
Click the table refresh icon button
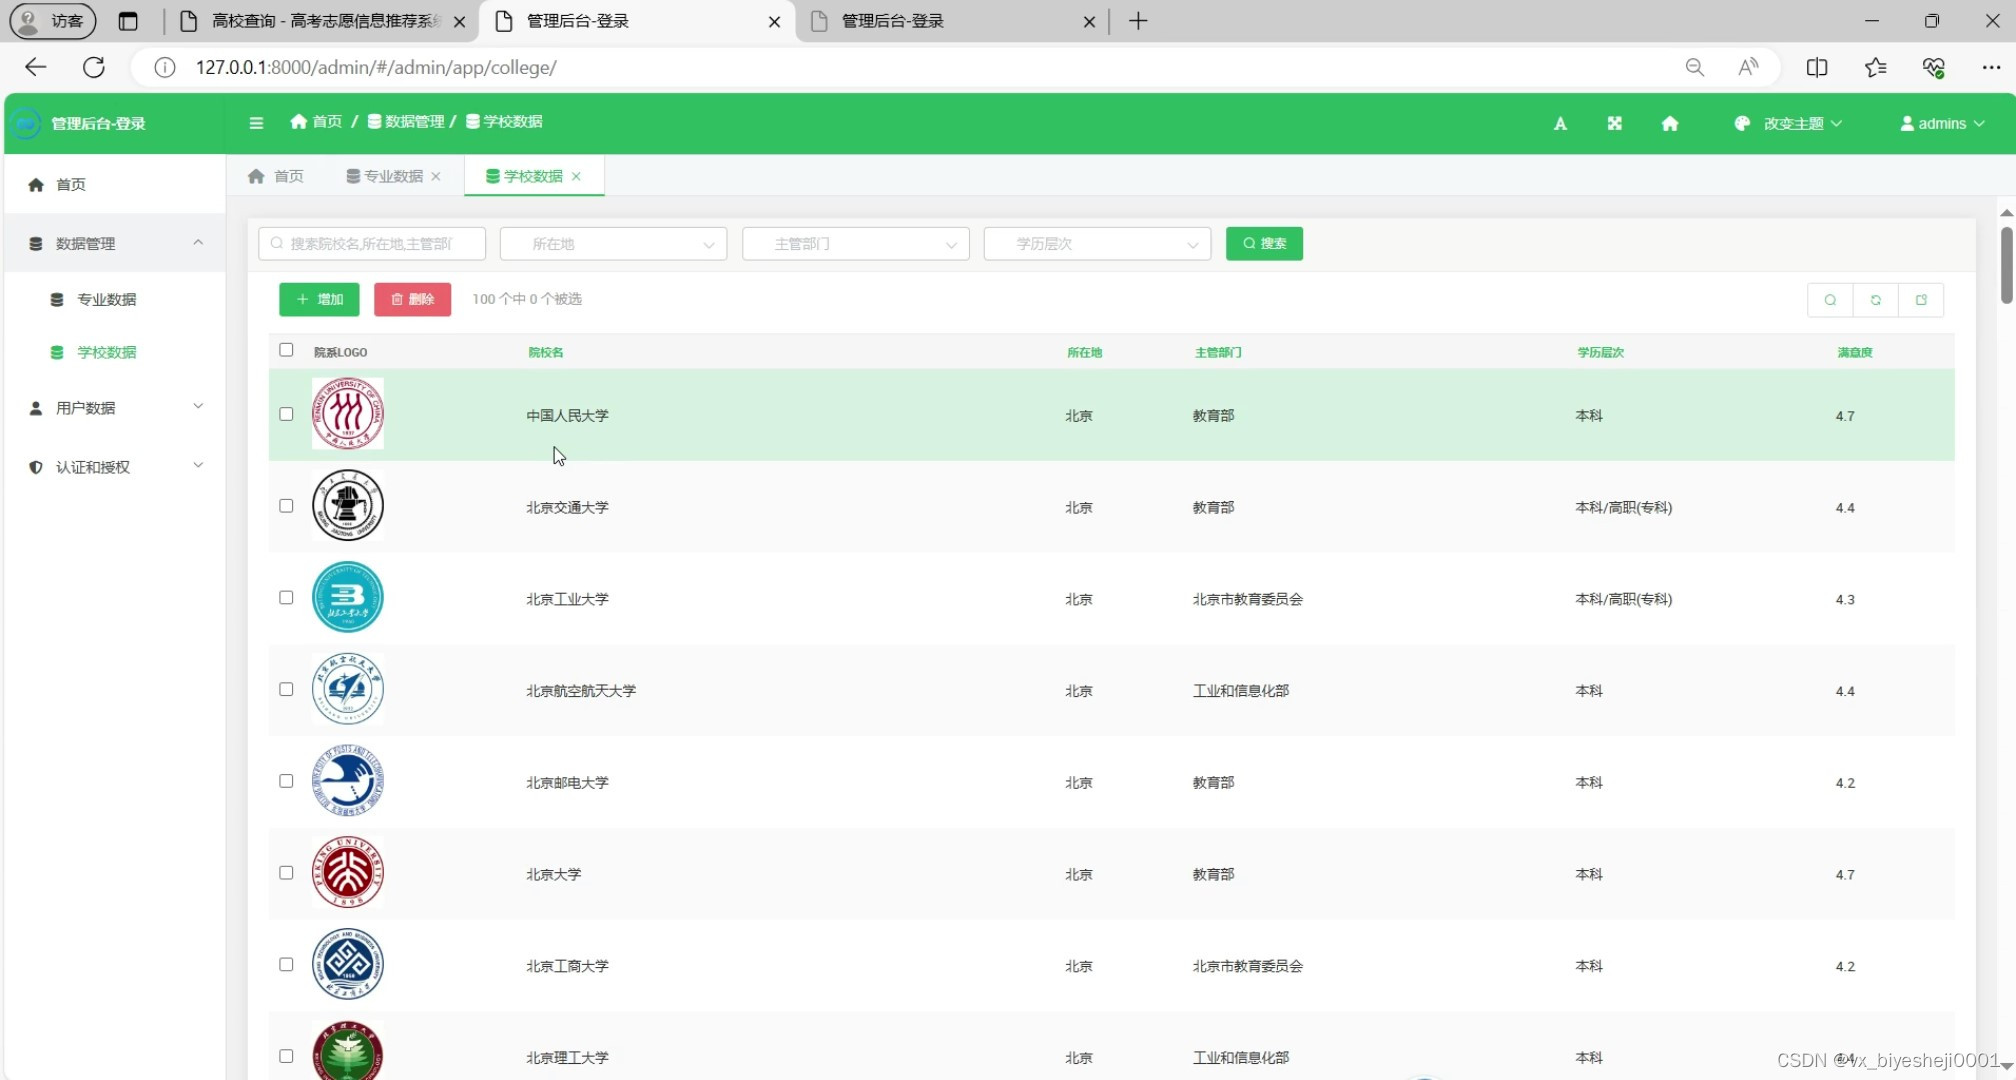coord(1875,300)
